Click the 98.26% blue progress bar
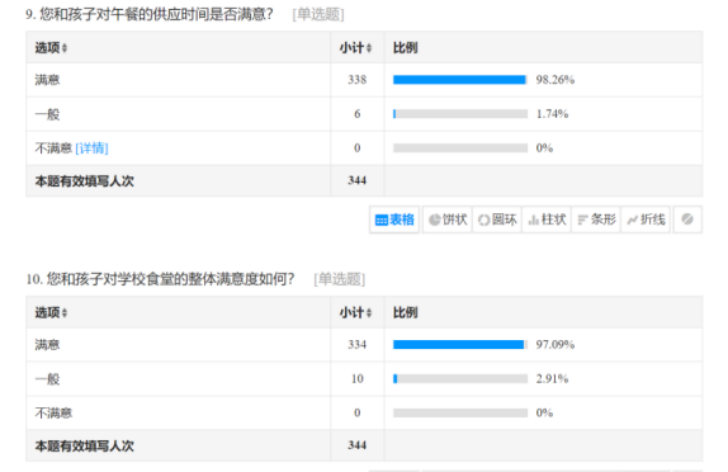Image resolution: width=728 pixels, height=472 pixels. click(x=459, y=80)
